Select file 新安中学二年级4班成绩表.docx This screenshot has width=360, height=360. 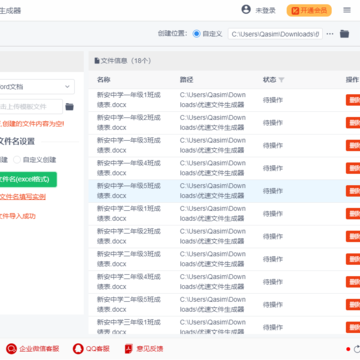click(x=129, y=282)
